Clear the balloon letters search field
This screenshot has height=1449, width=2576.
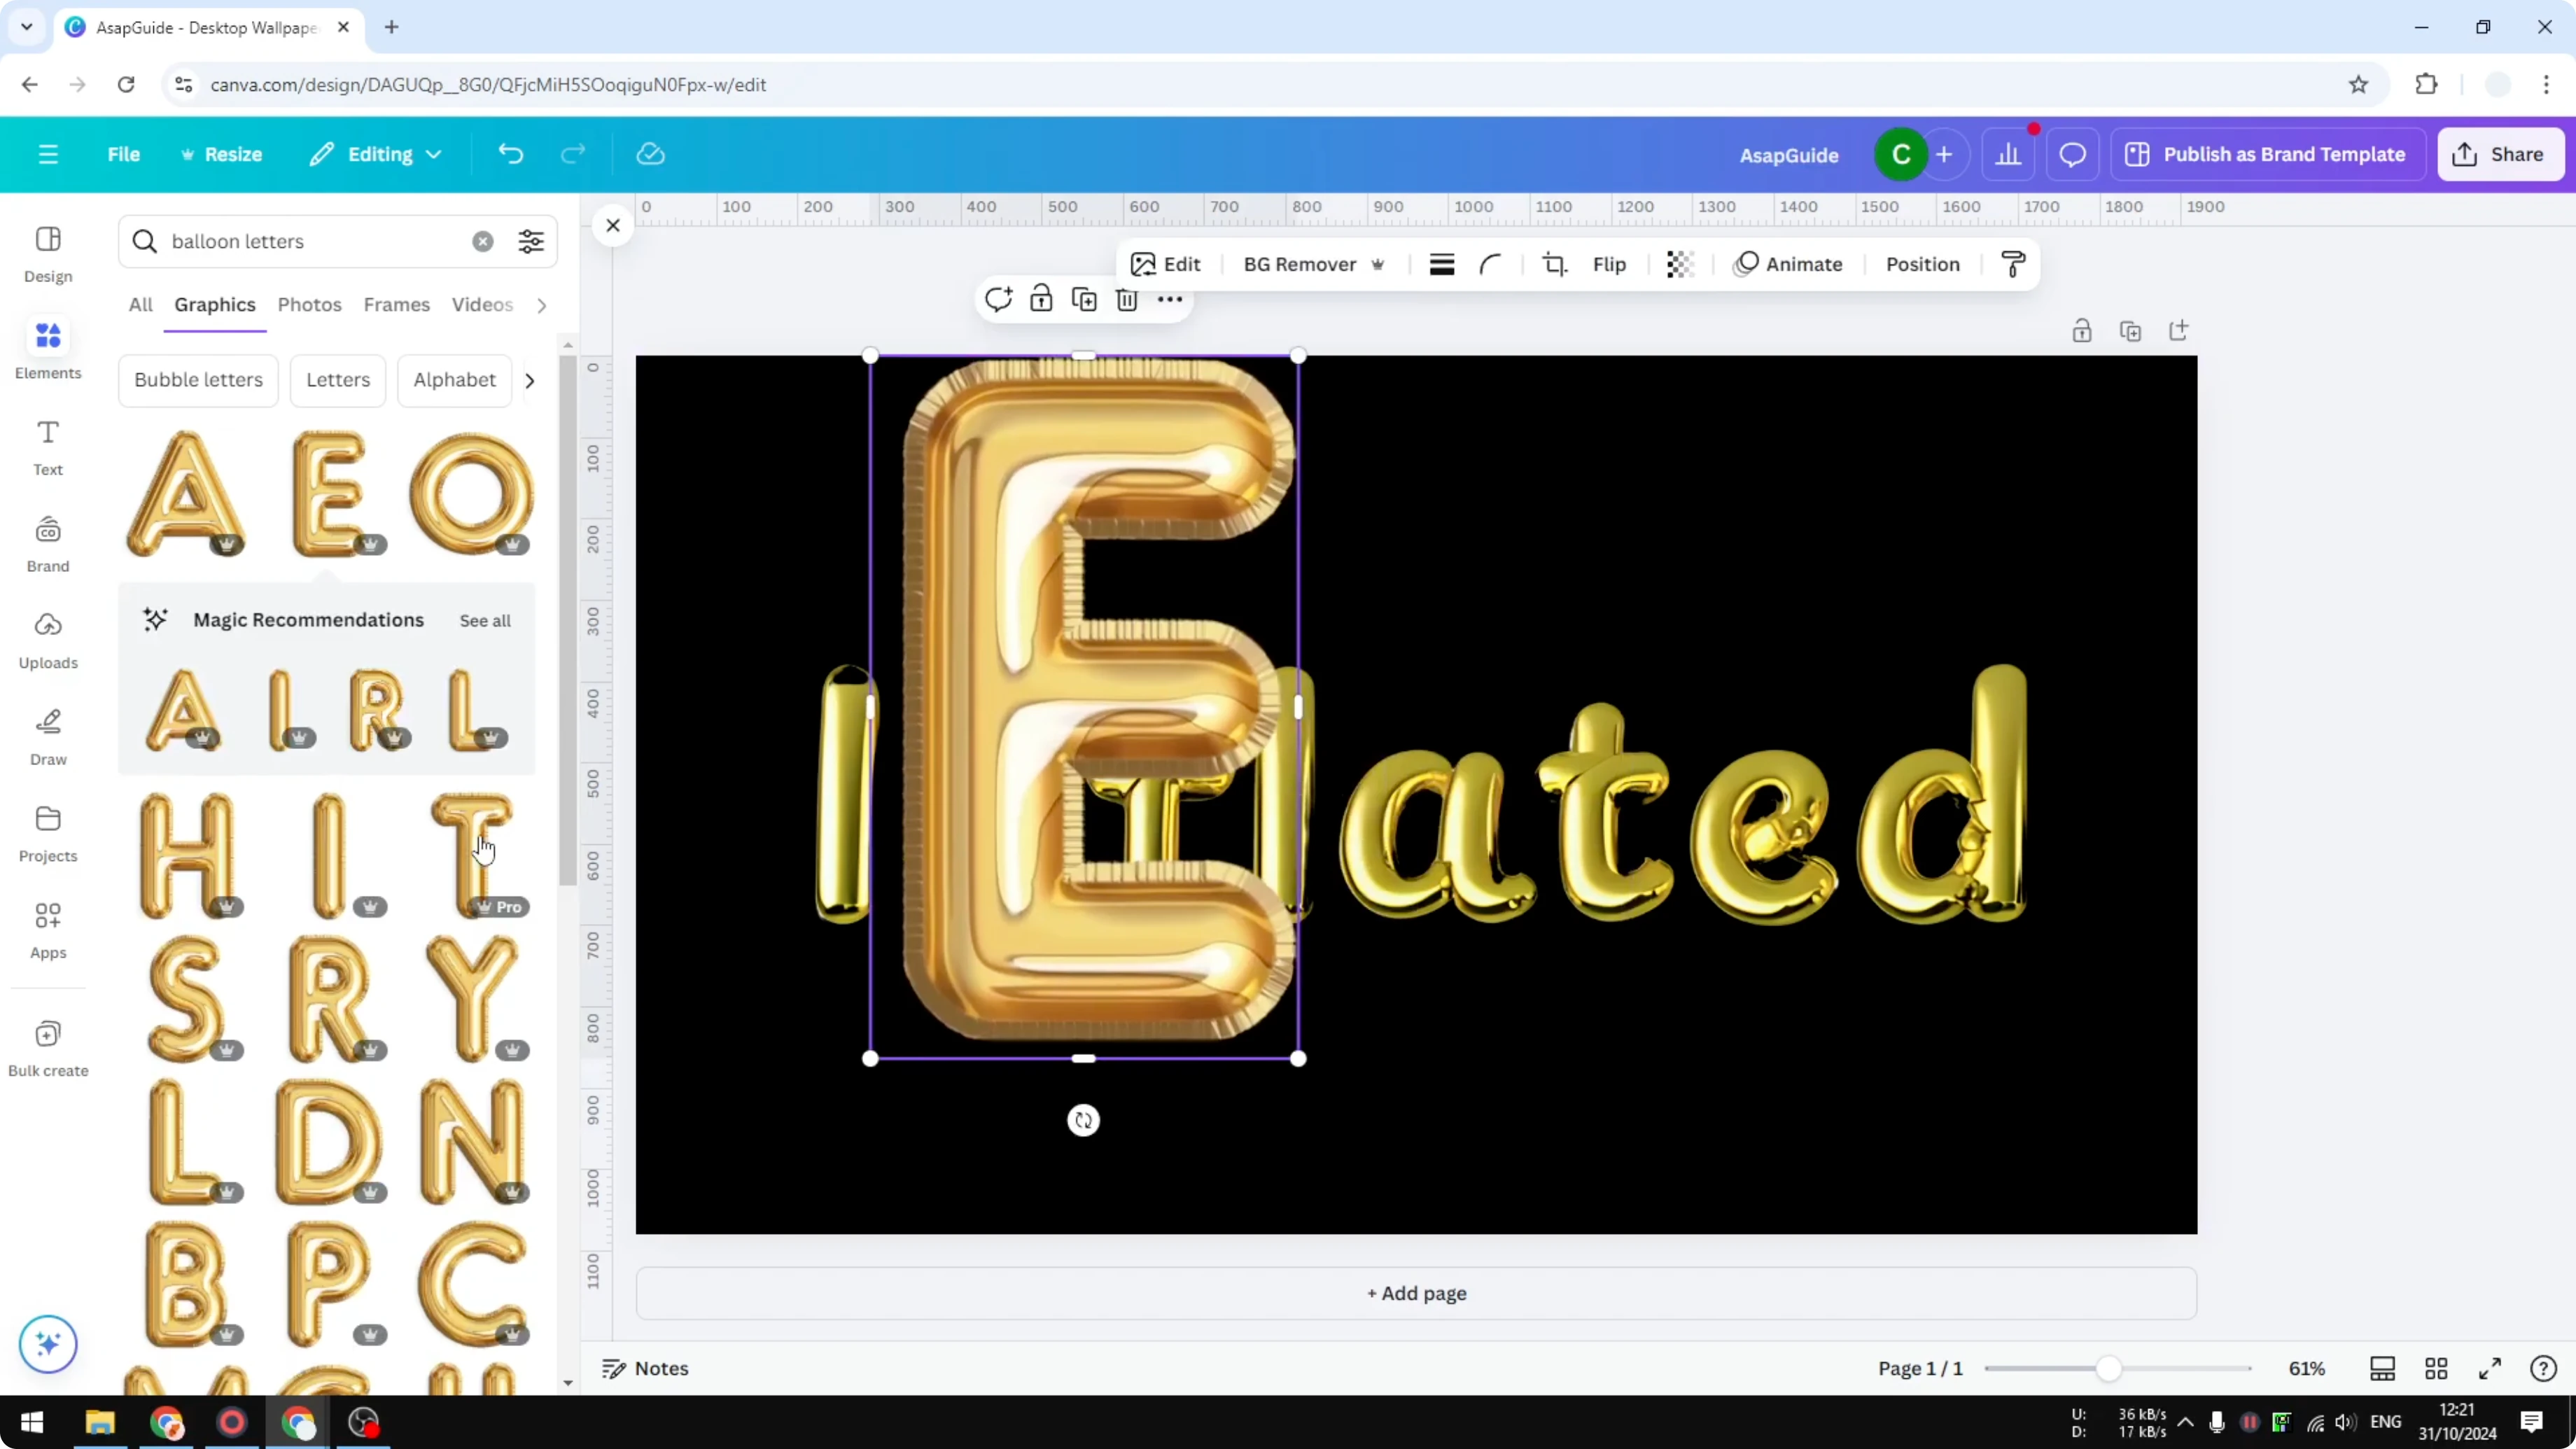[x=483, y=241]
